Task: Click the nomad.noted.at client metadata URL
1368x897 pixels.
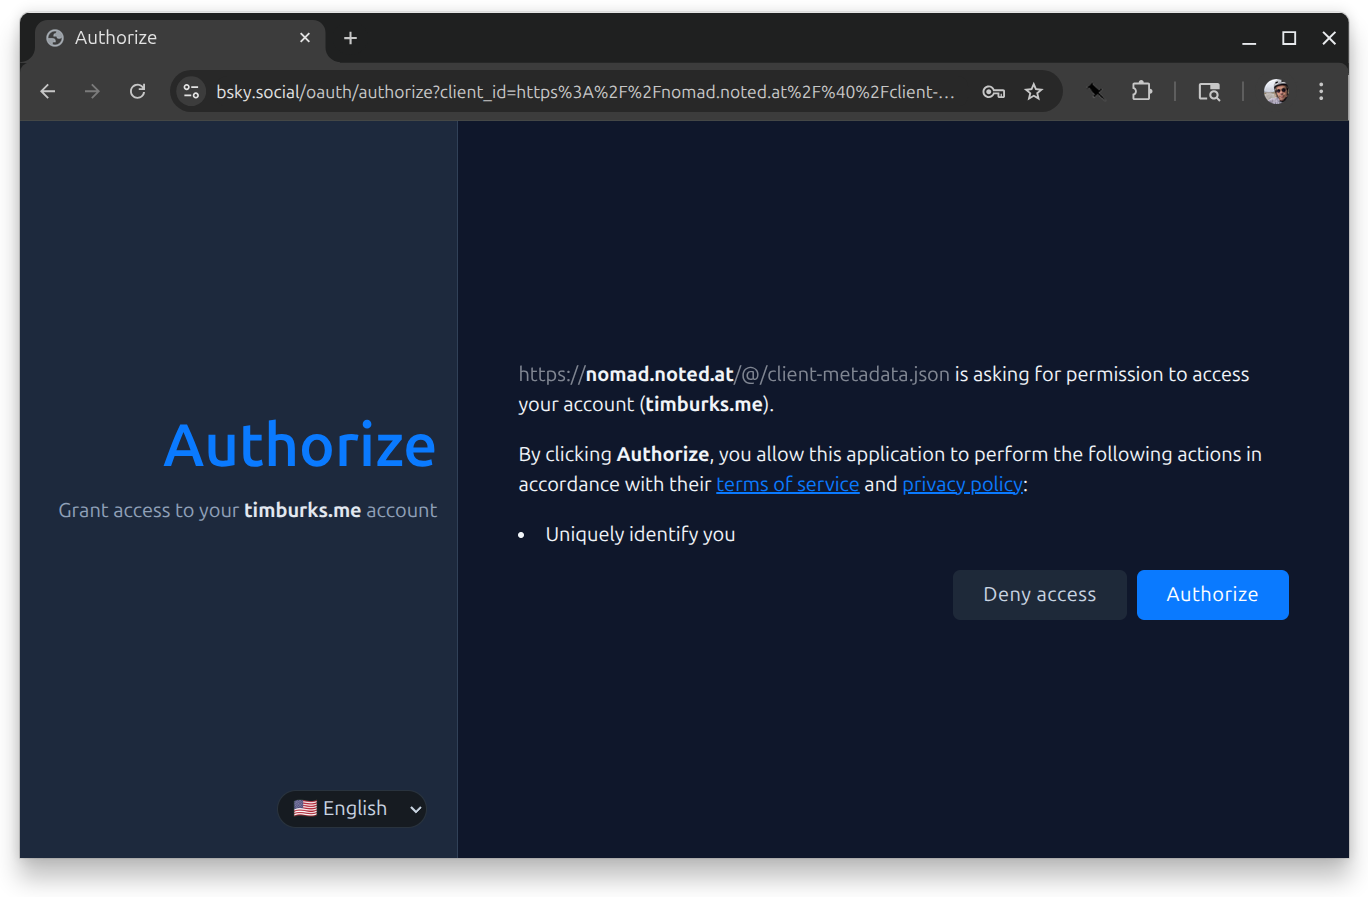Action: coord(734,375)
